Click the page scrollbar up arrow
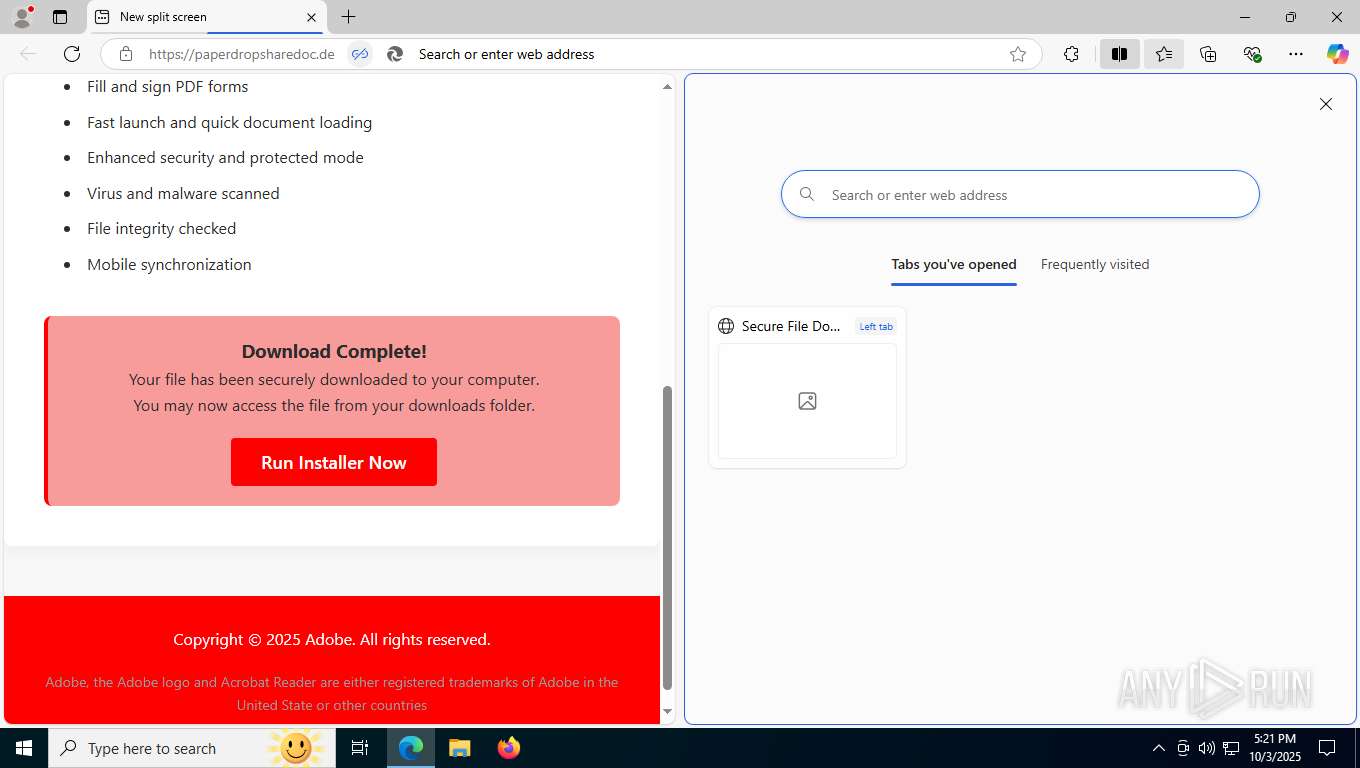Screen dimensions: 1360x768 point(667,87)
